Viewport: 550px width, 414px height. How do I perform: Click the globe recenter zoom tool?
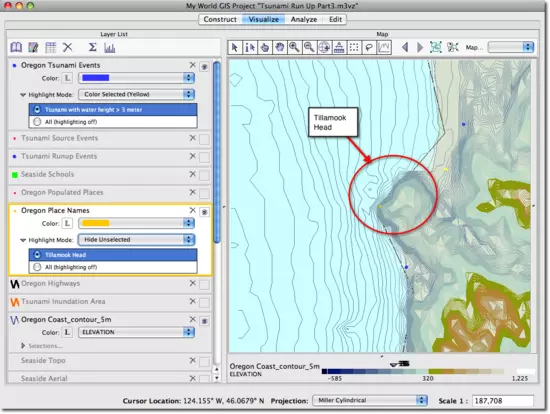324,47
